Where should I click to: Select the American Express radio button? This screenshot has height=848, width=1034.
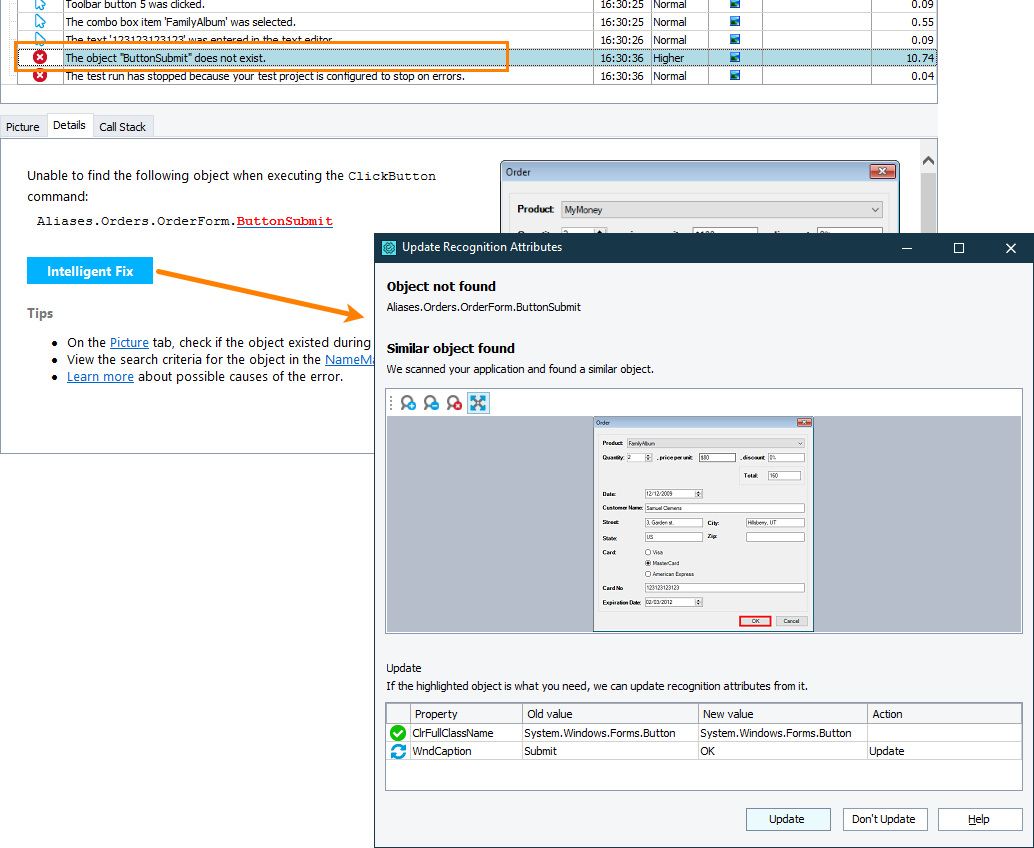click(648, 575)
